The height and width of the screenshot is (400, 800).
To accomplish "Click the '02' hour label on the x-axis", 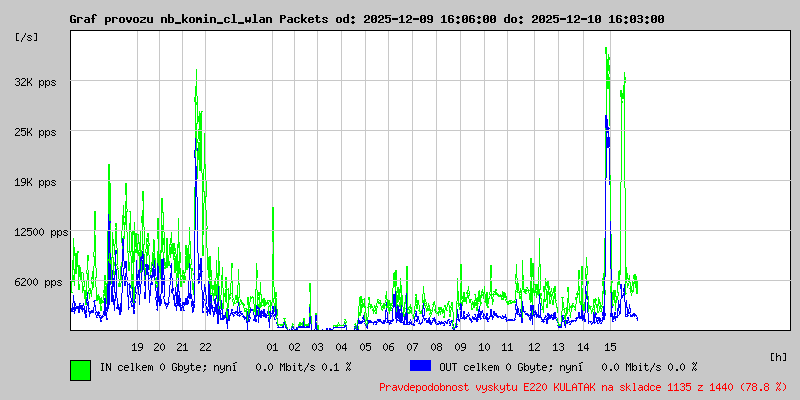I will pos(295,347).
